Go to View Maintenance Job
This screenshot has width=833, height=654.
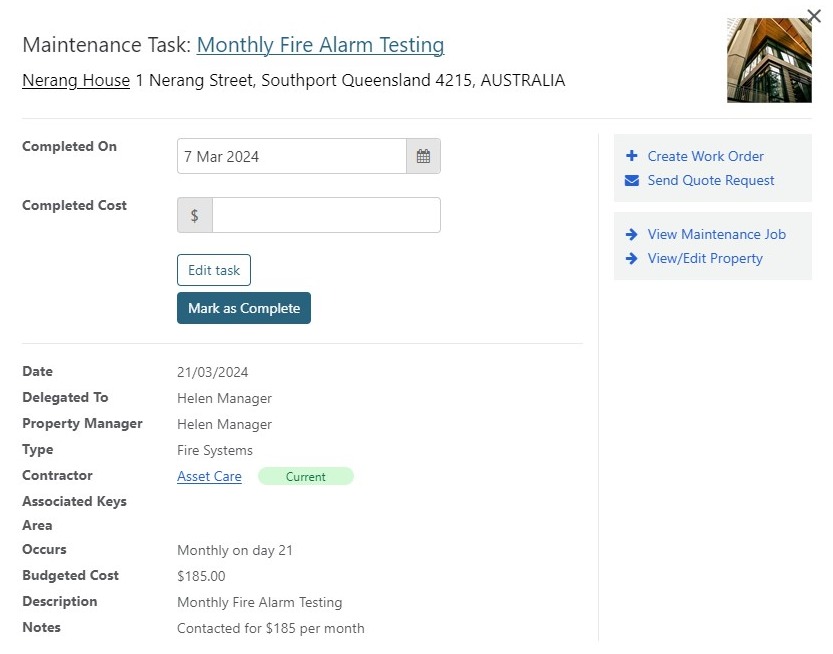click(x=716, y=235)
